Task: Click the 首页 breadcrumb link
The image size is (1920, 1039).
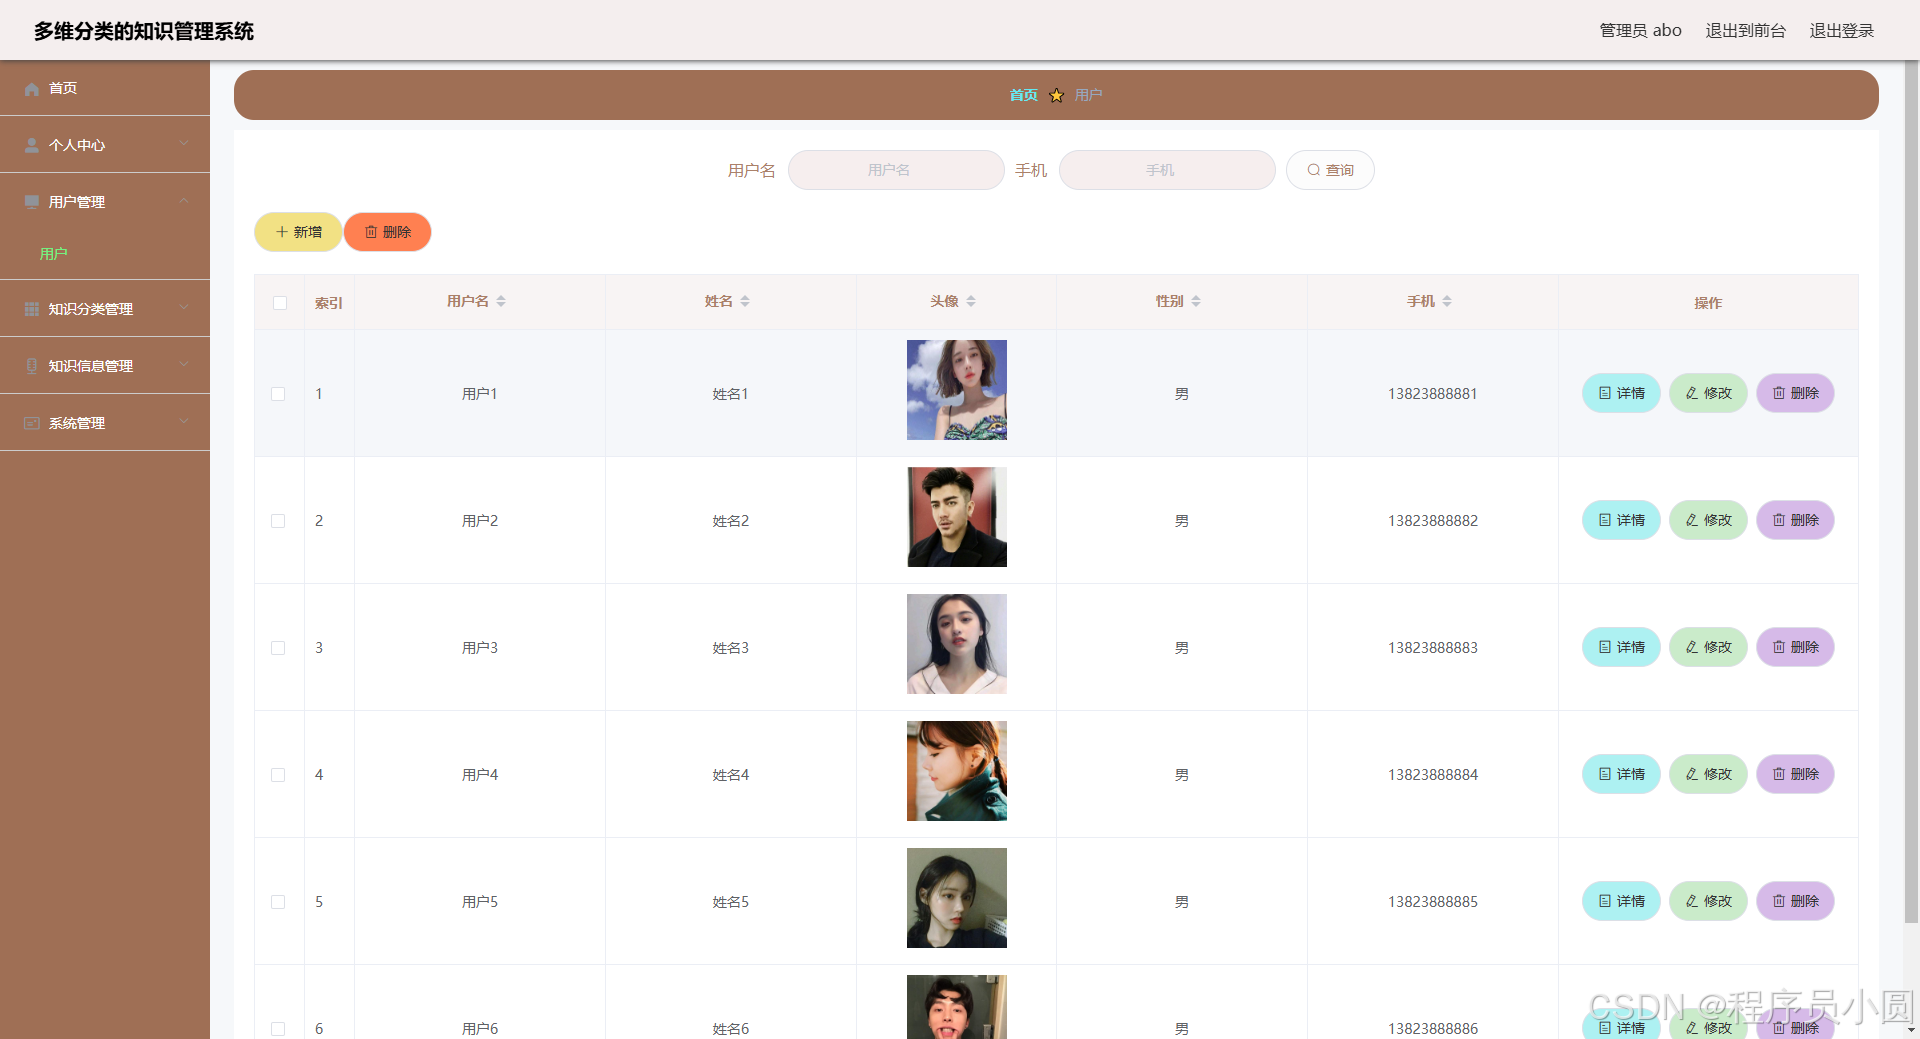Action: (x=1023, y=95)
